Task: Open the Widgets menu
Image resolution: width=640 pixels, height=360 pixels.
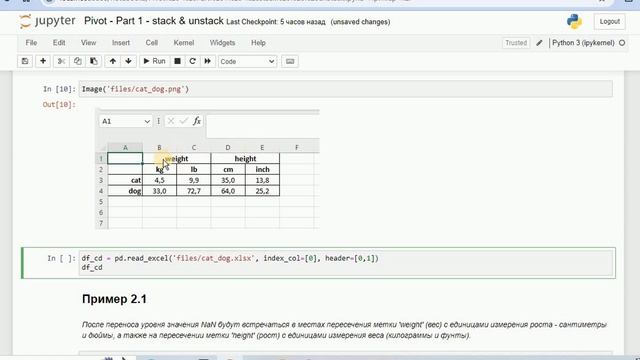Action: pos(222,43)
